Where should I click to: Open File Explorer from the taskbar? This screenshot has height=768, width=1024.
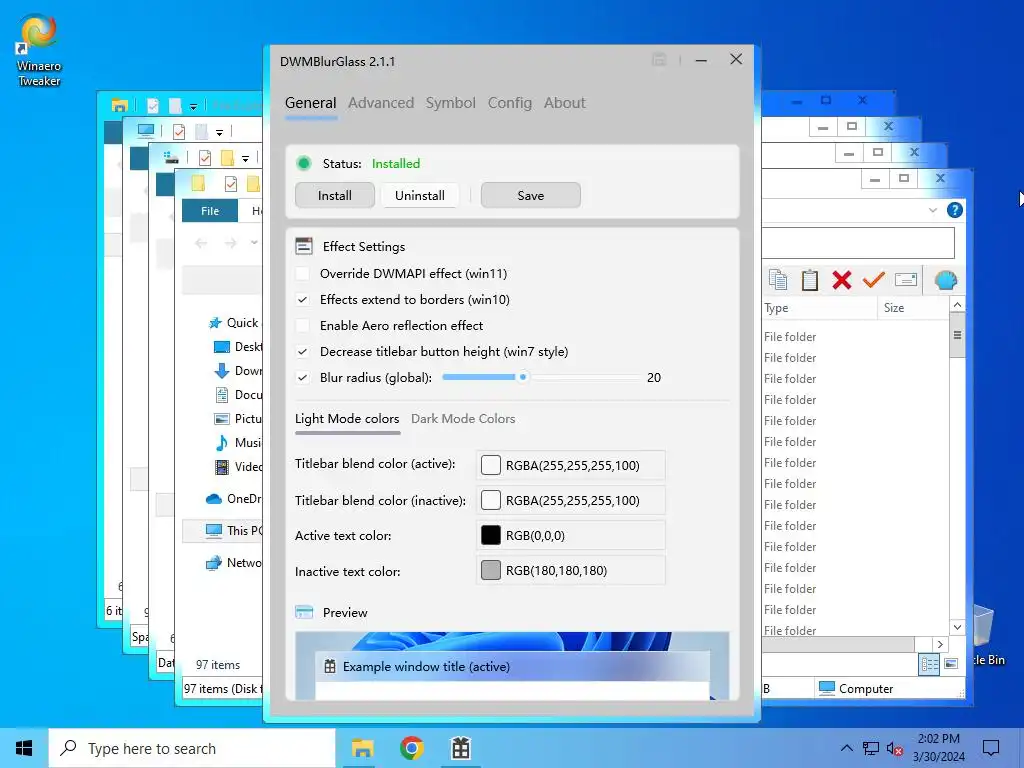pyautogui.click(x=362, y=748)
